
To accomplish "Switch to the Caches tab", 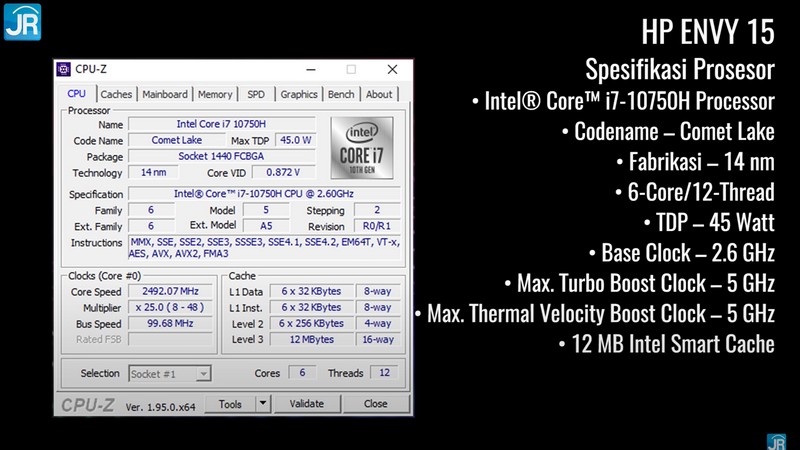I will [116, 95].
